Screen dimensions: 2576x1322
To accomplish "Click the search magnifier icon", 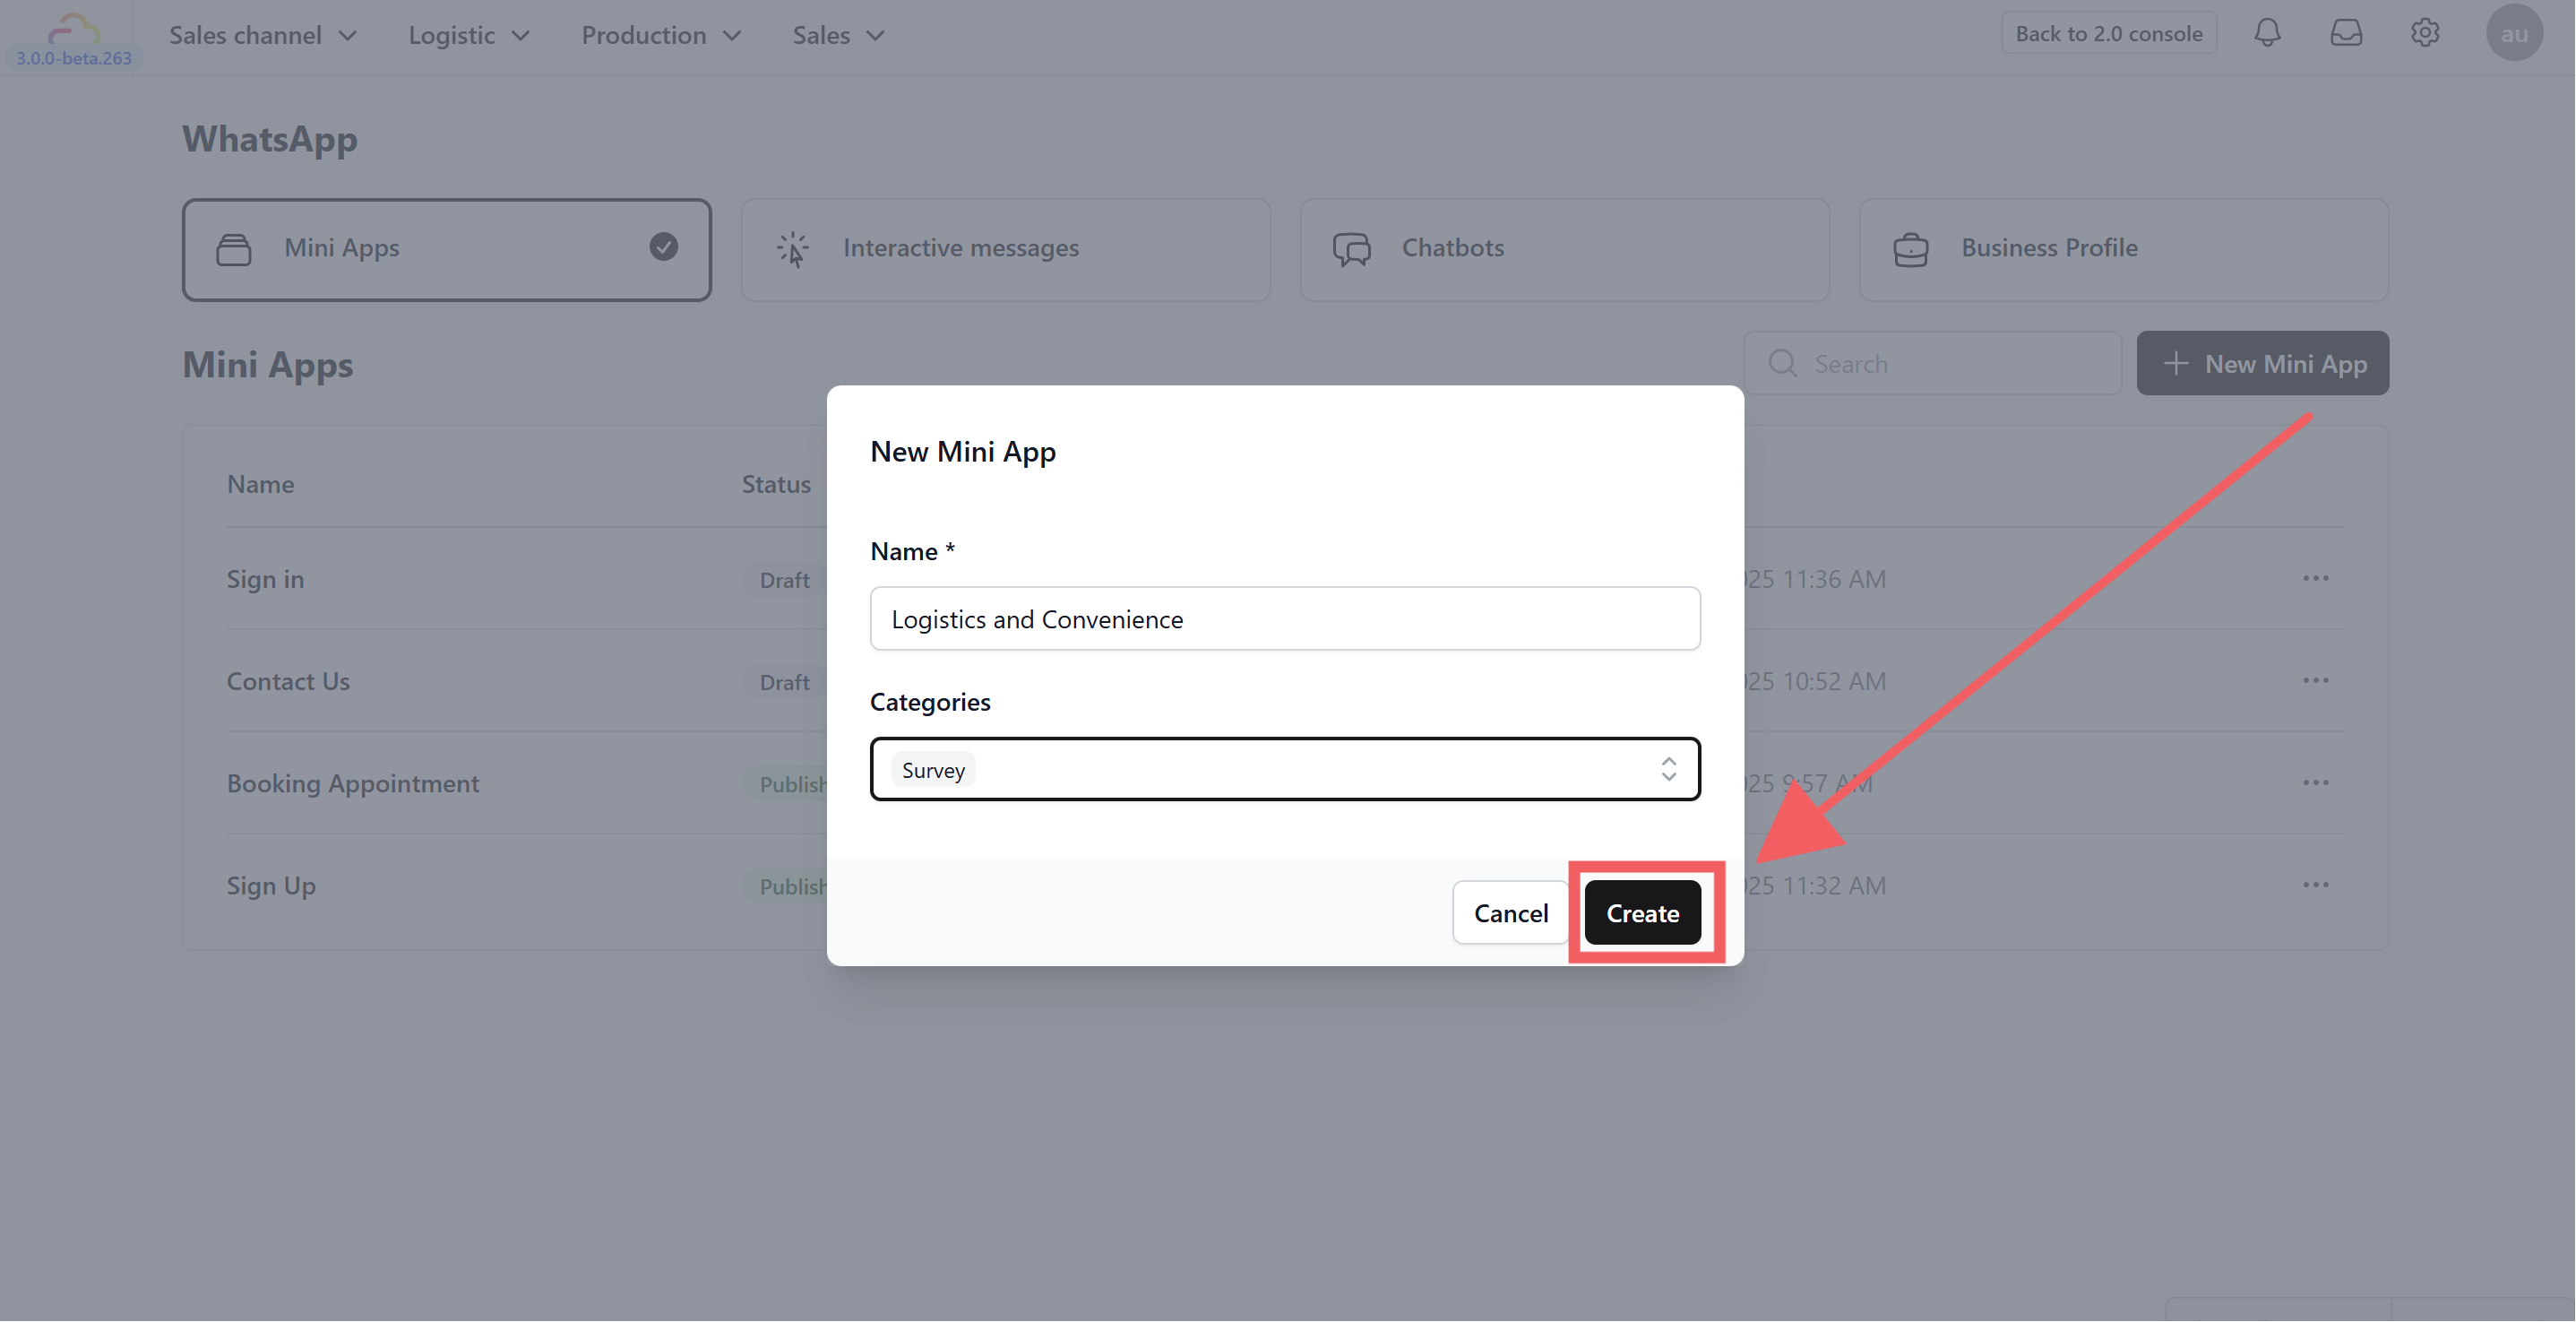I will (1782, 363).
